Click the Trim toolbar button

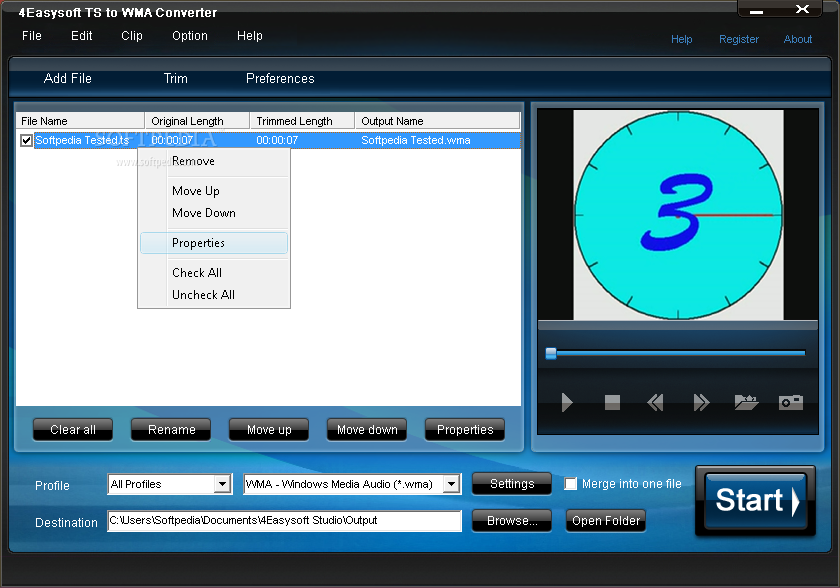click(176, 79)
